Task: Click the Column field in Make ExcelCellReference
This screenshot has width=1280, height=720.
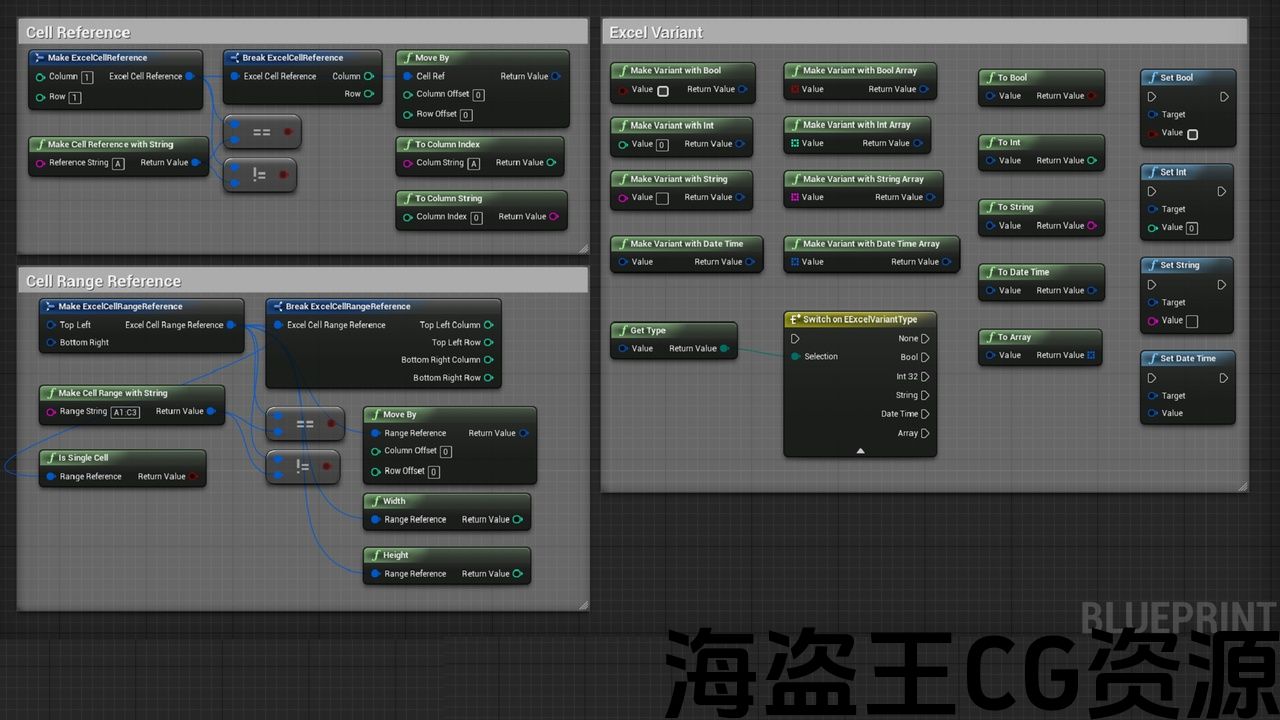Action: click(x=87, y=77)
